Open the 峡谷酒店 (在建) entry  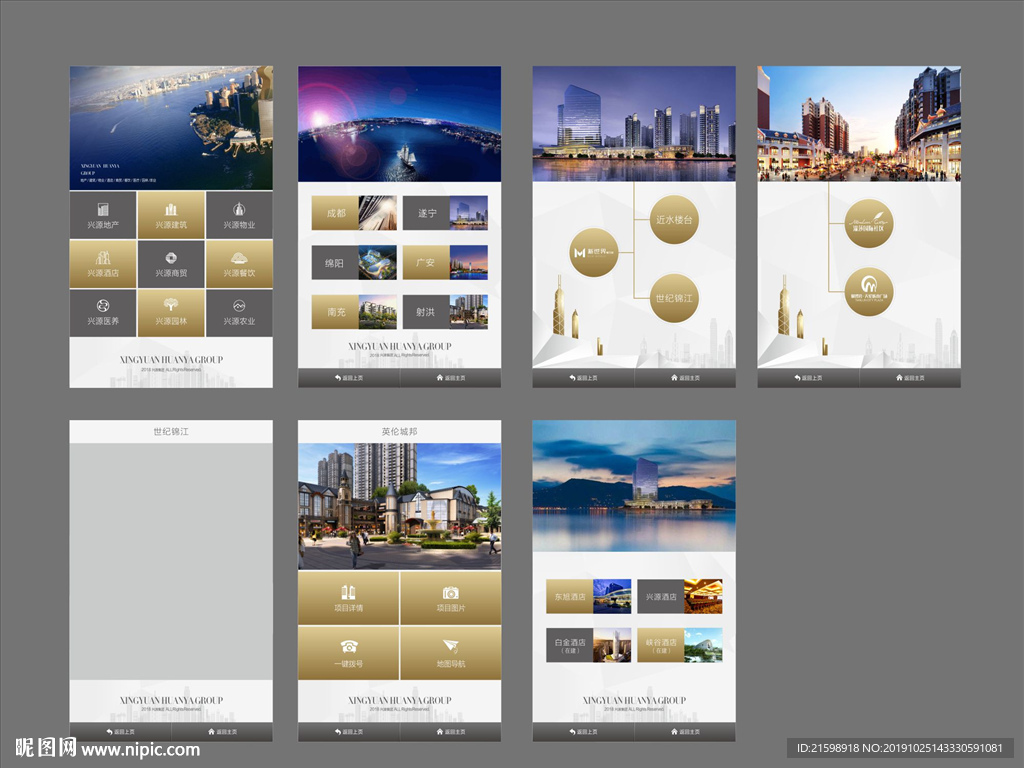(x=680, y=645)
